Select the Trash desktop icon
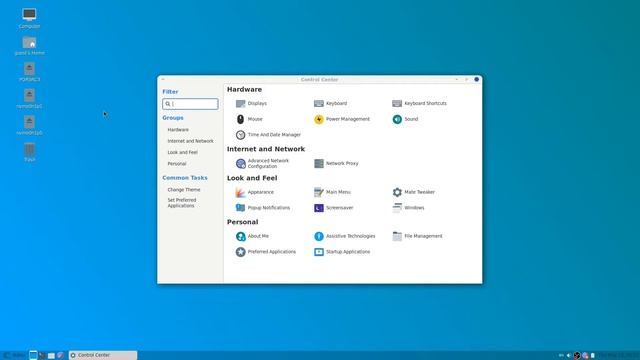Image resolution: width=640 pixels, height=360 pixels. (29, 153)
